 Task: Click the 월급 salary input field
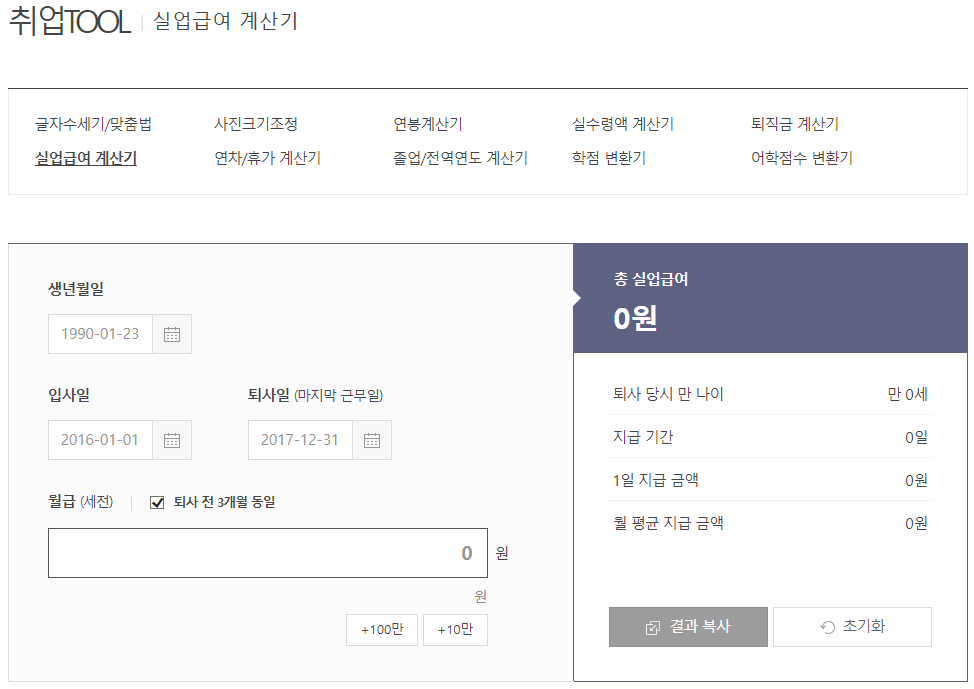[268, 552]
